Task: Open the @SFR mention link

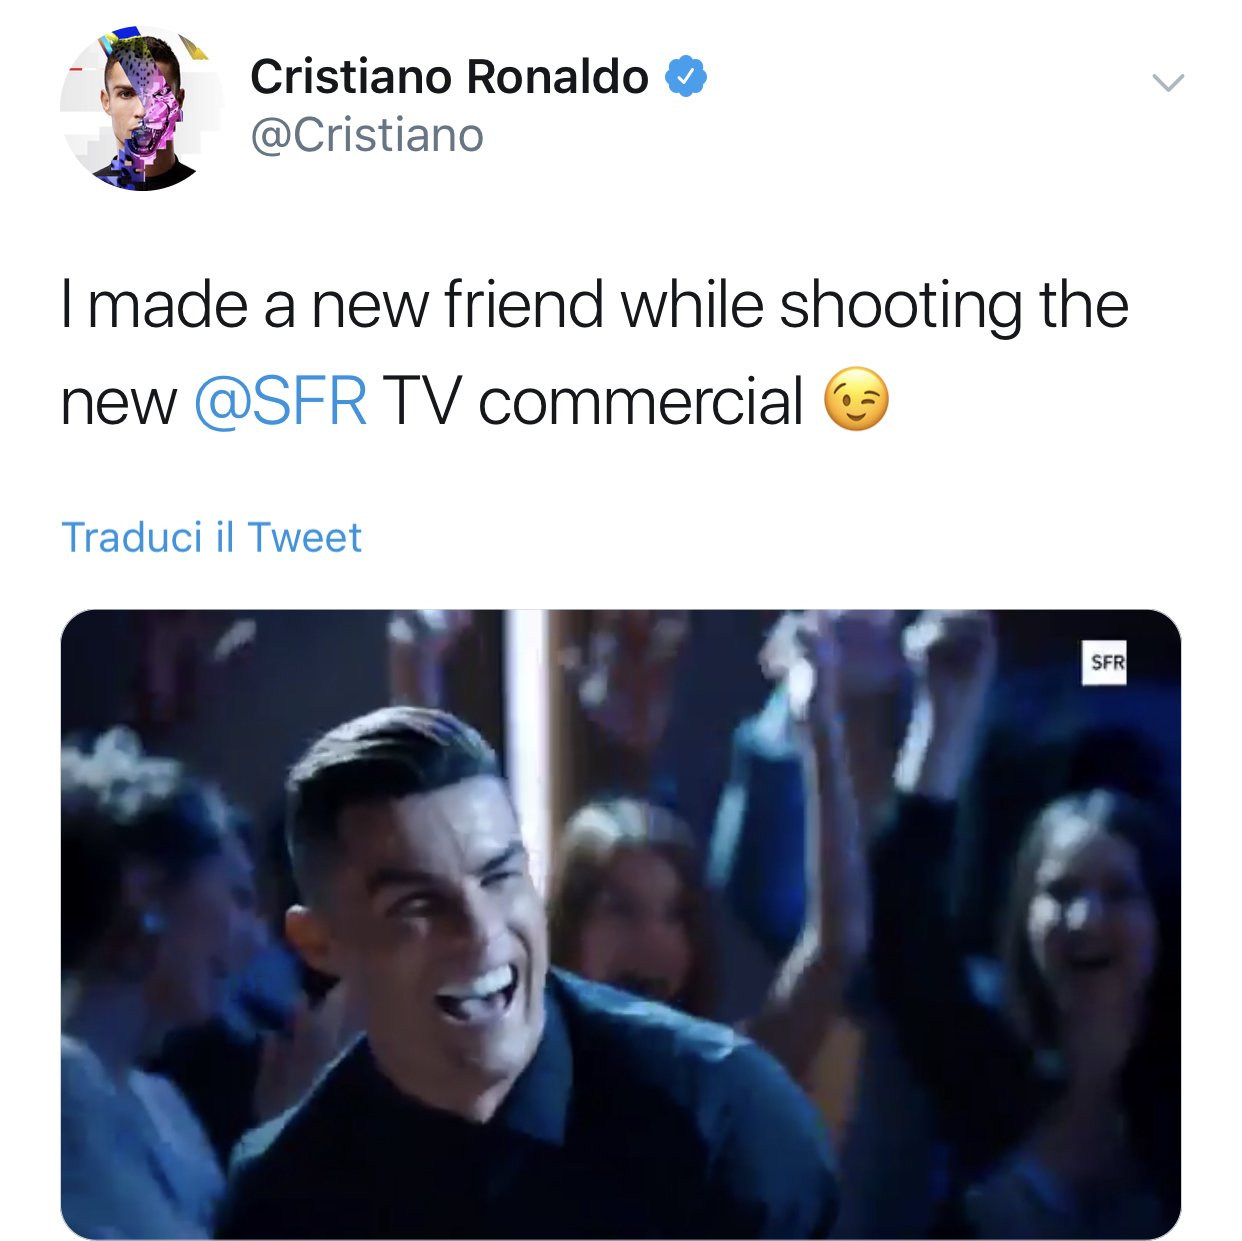Action: [x=280, y=402]
